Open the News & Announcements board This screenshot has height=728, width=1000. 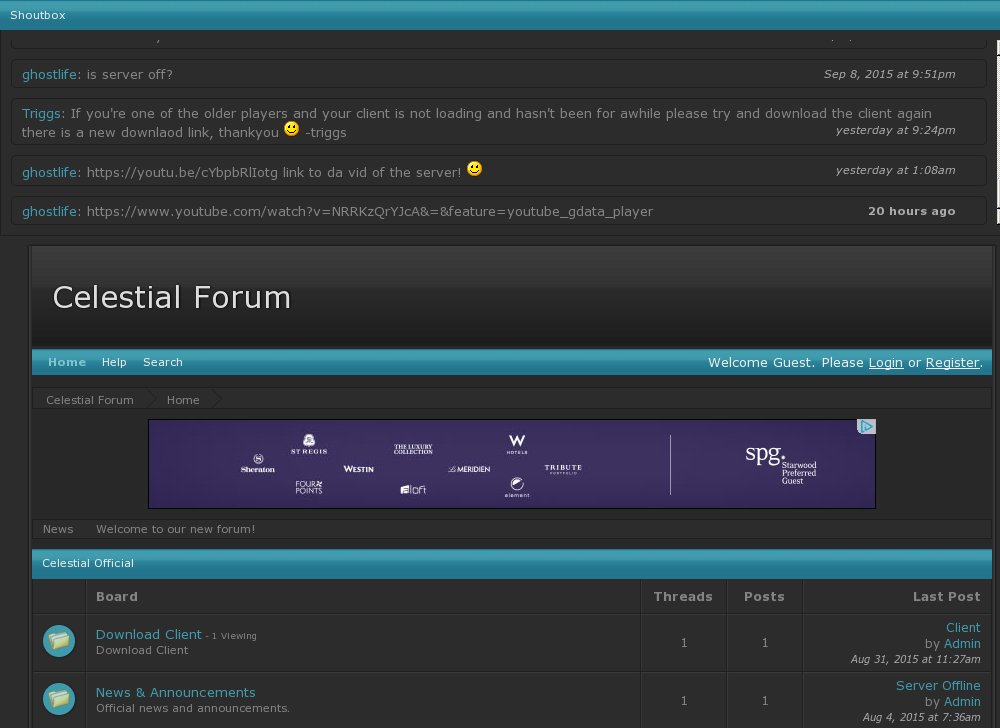pyautogui.click(x=175, y=692)
